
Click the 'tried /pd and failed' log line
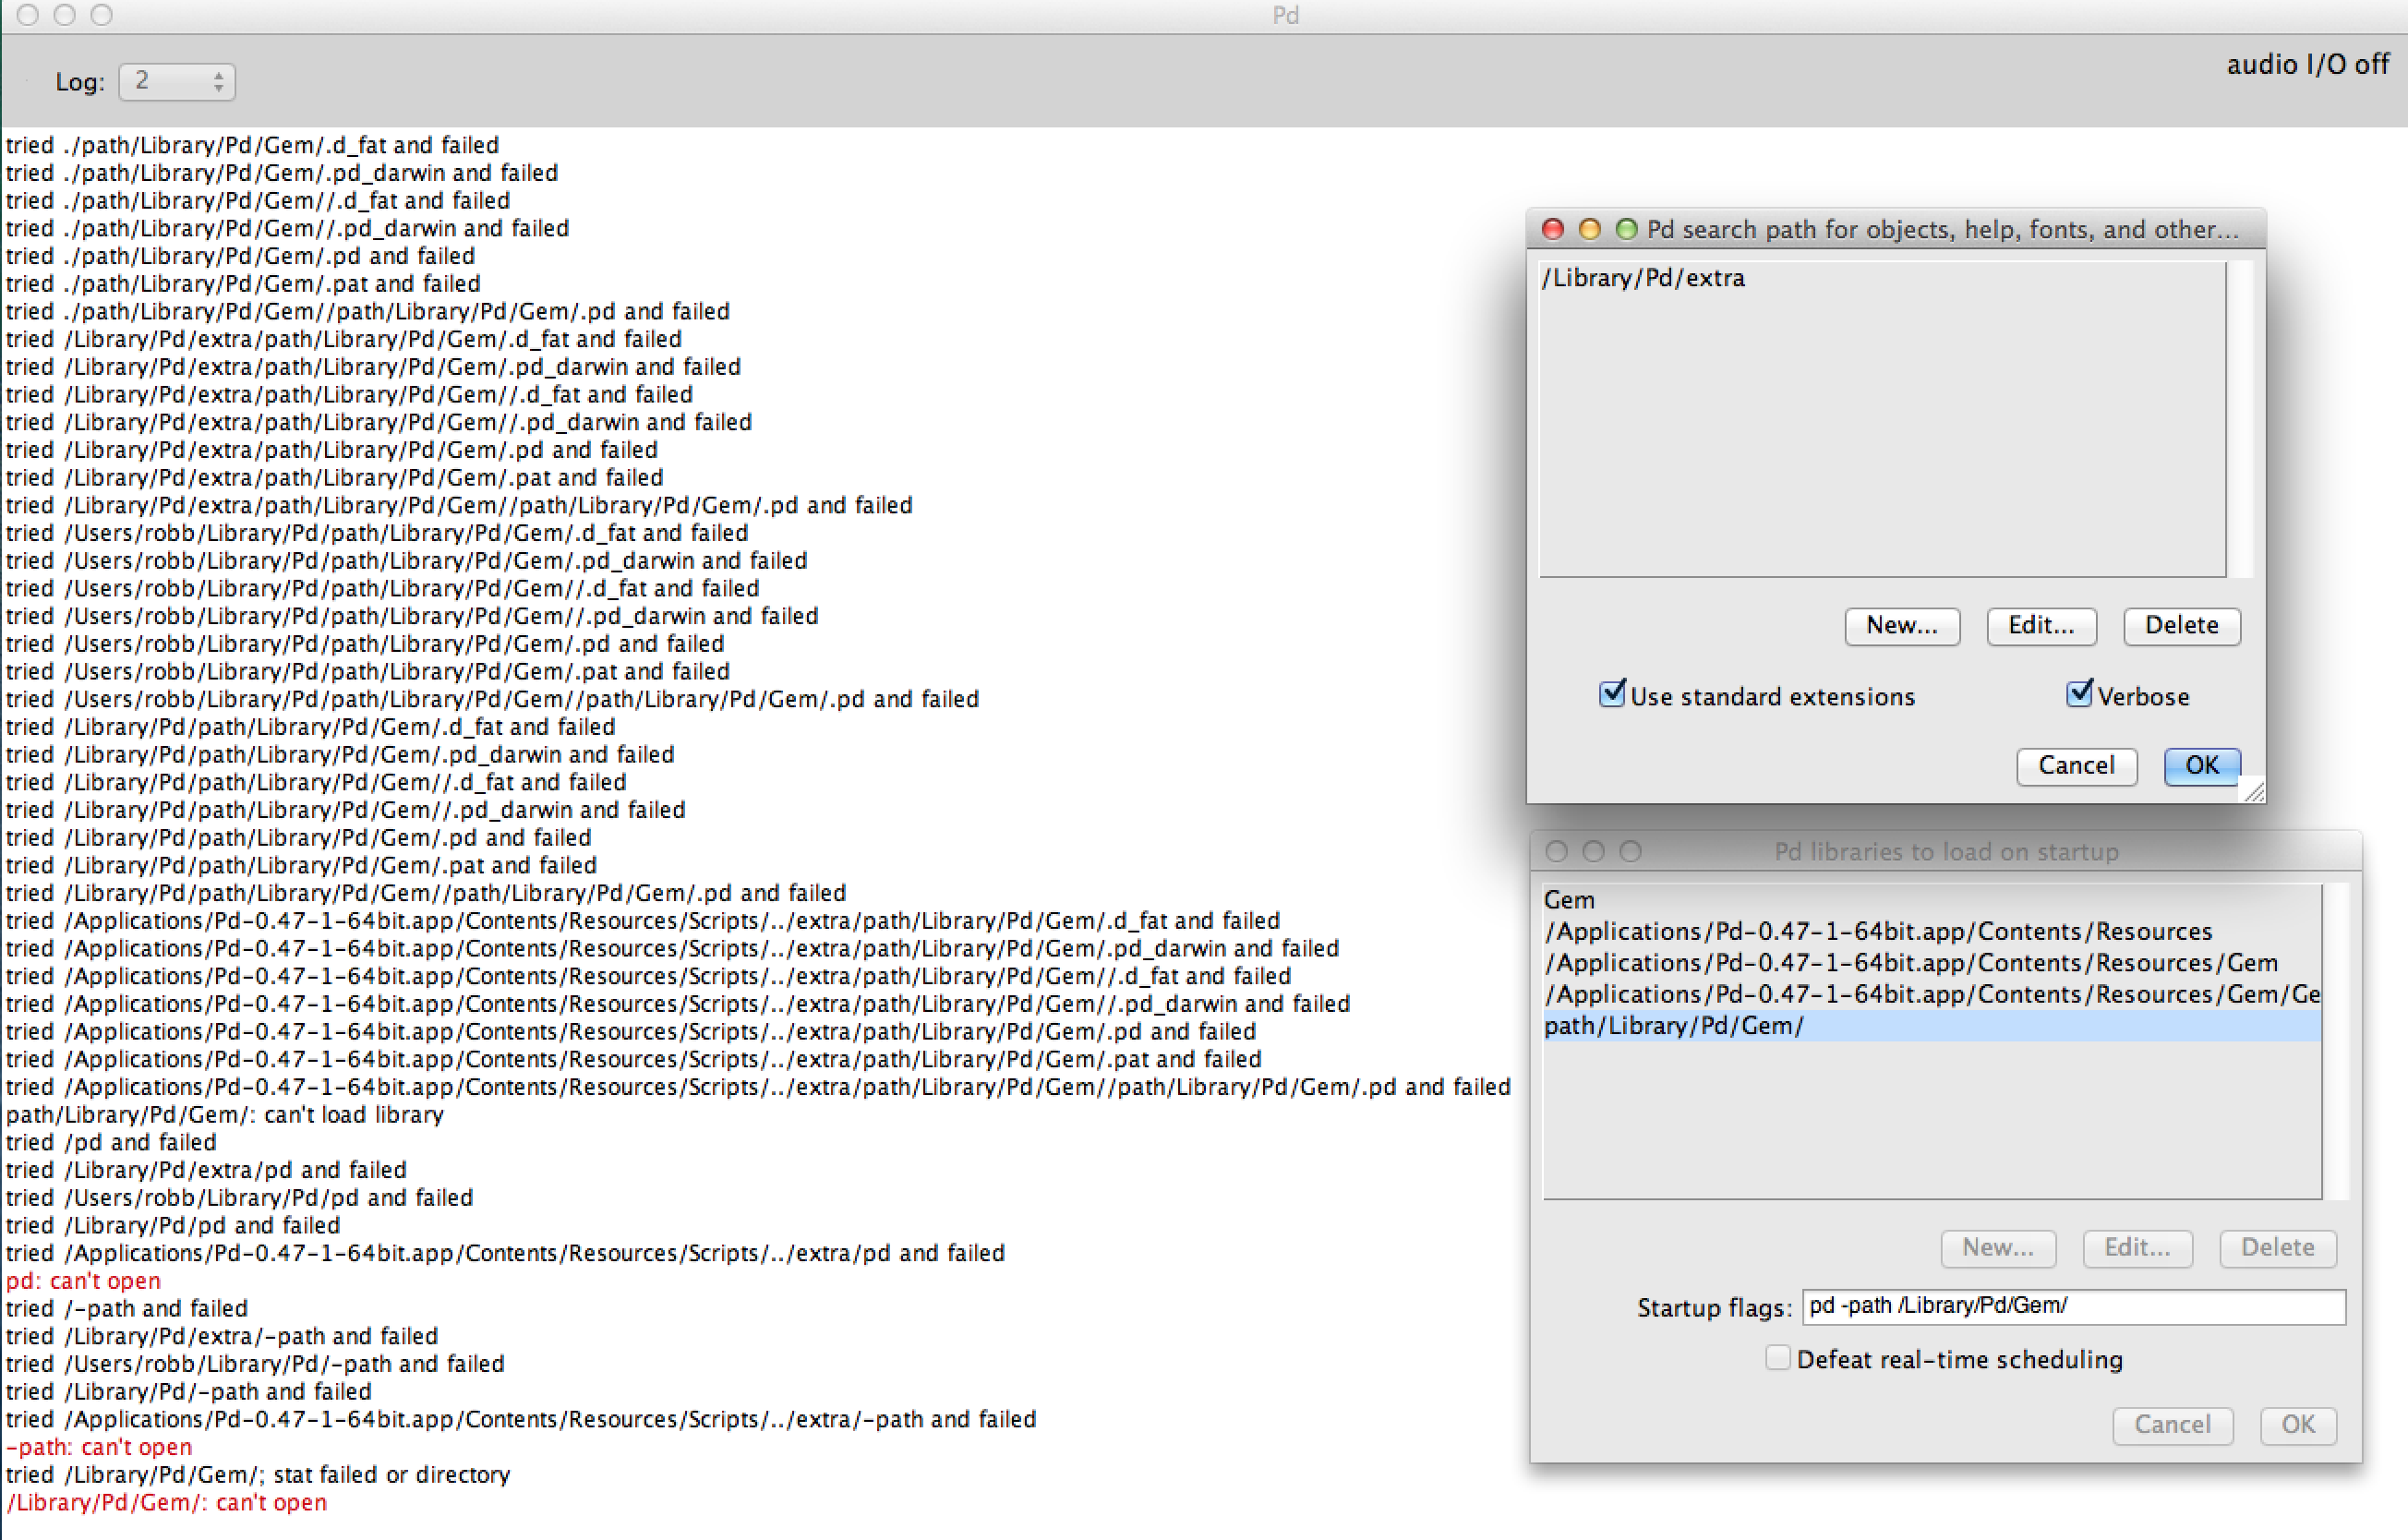pos(111,1143)
